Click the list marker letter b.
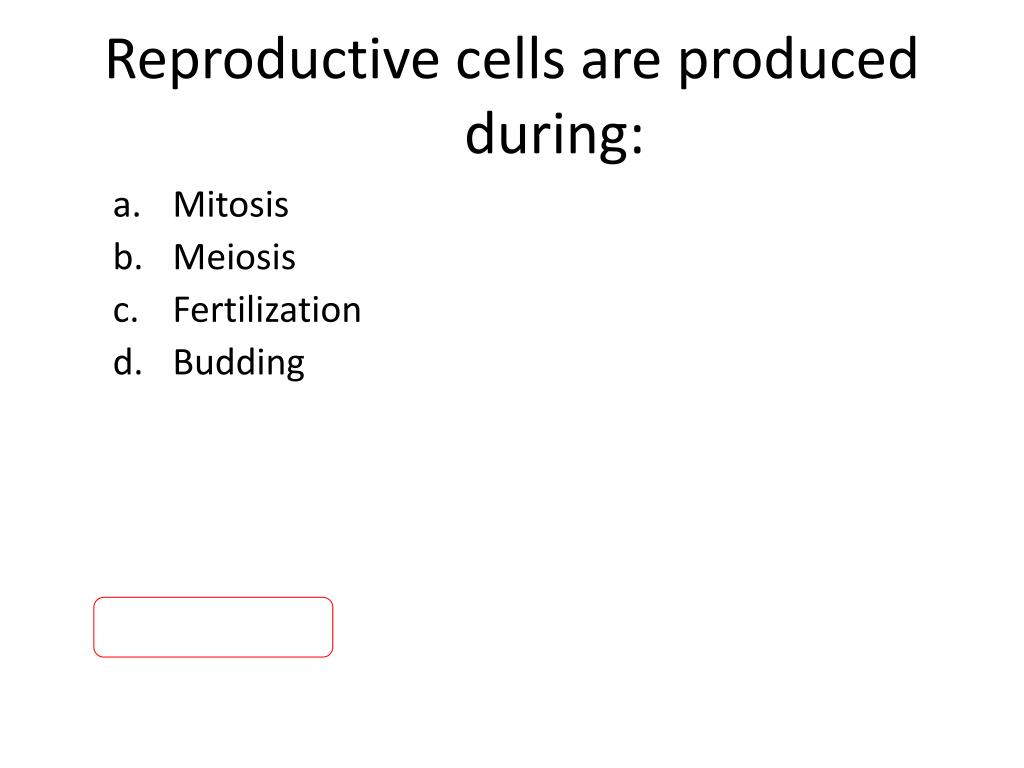 pyautogui.click(x=127, y=257)
